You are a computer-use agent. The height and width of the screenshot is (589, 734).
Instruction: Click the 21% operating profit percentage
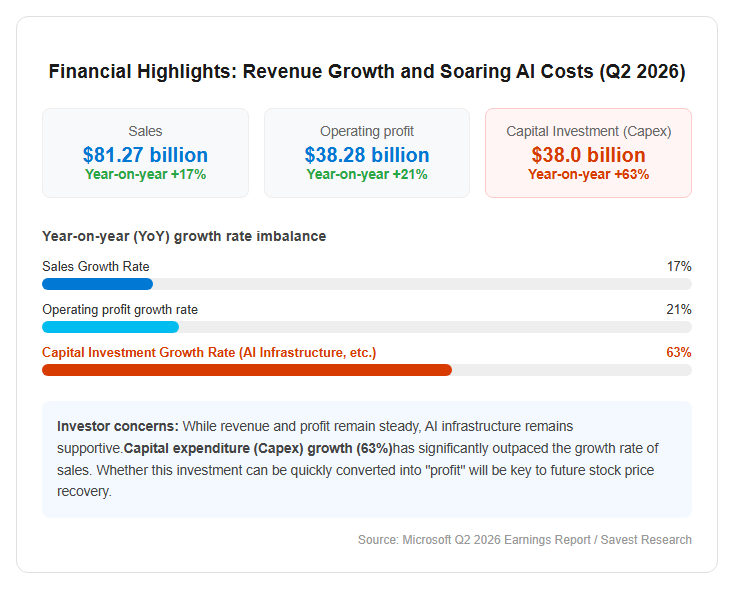pos(679,309)
